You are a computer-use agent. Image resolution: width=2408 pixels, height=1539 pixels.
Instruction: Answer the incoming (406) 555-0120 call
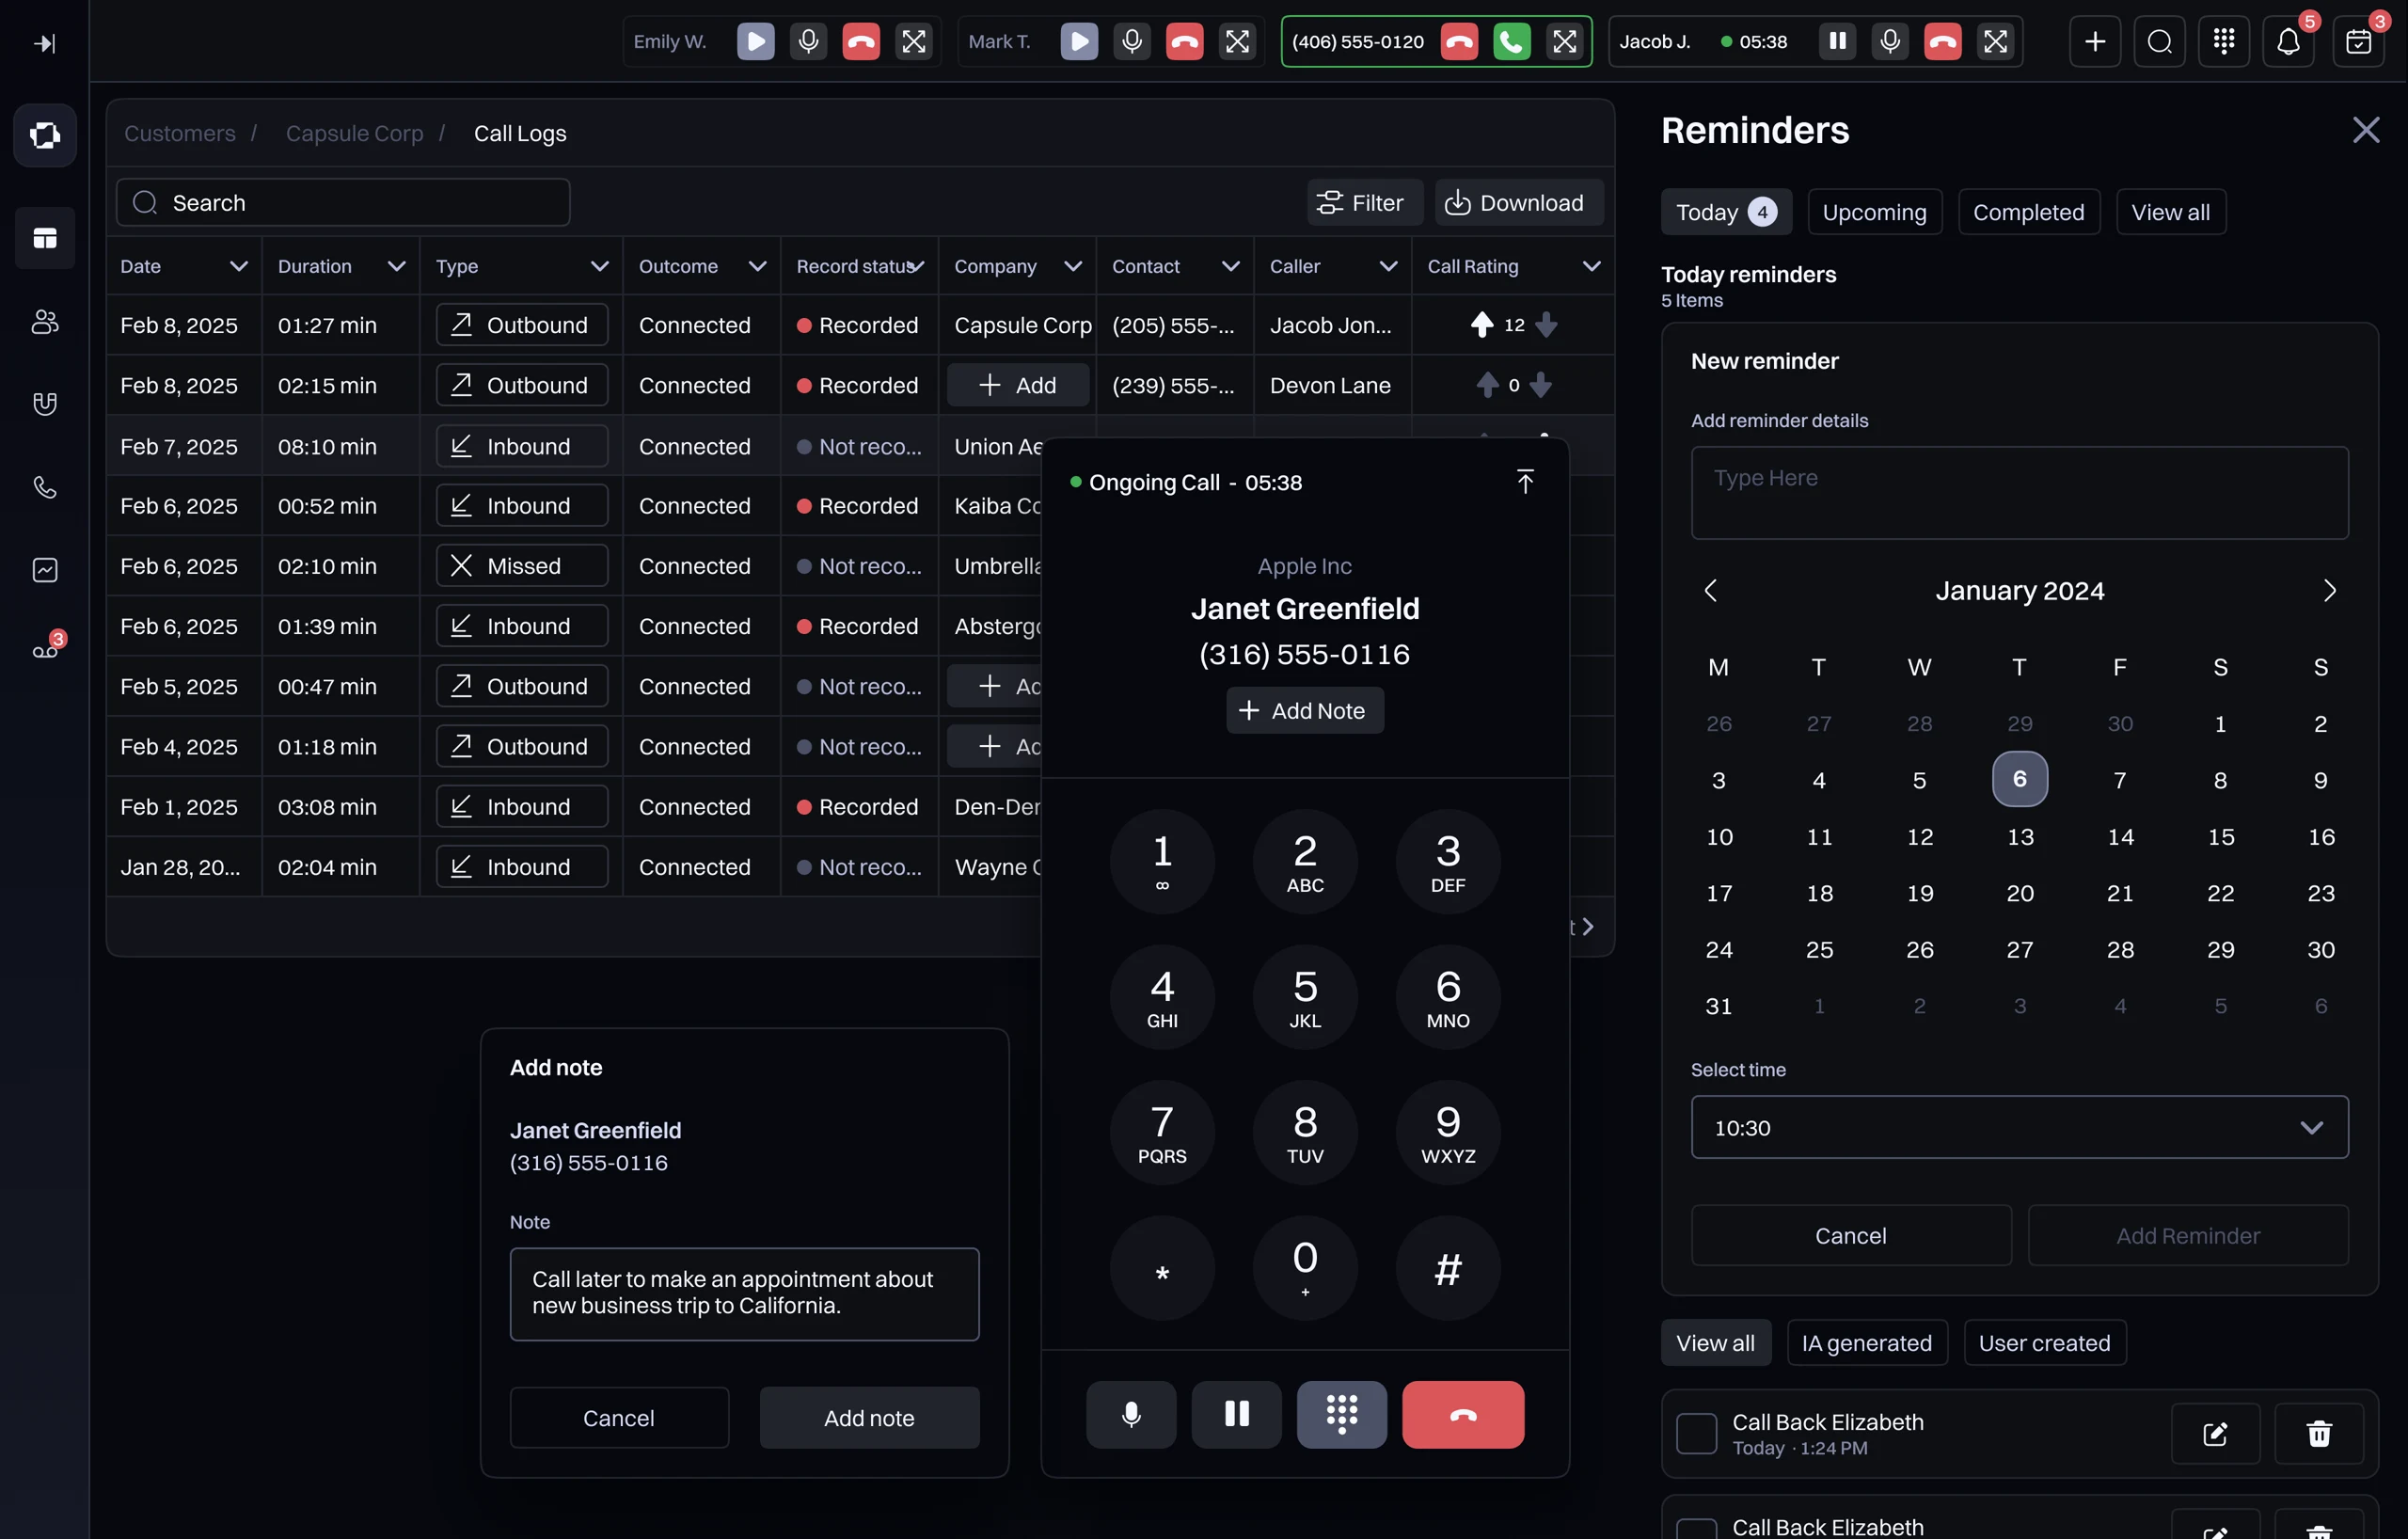coord(1511,41)
